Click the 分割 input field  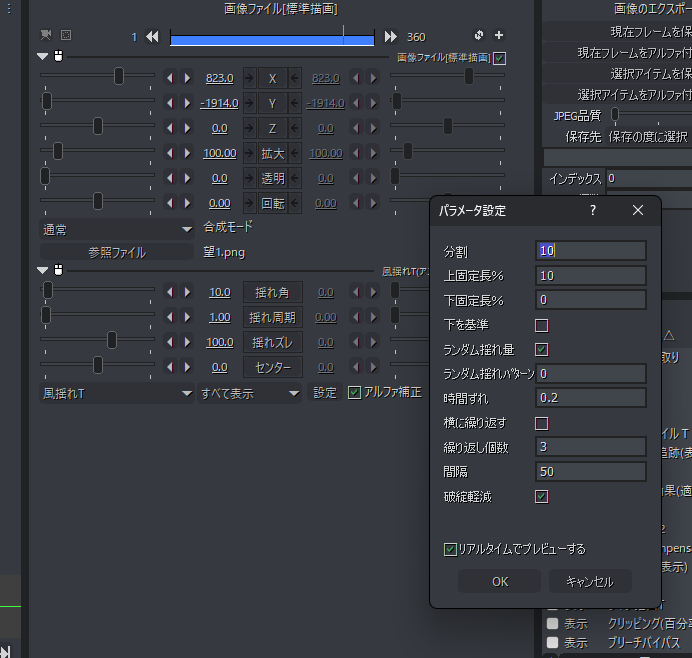point(590,251)
